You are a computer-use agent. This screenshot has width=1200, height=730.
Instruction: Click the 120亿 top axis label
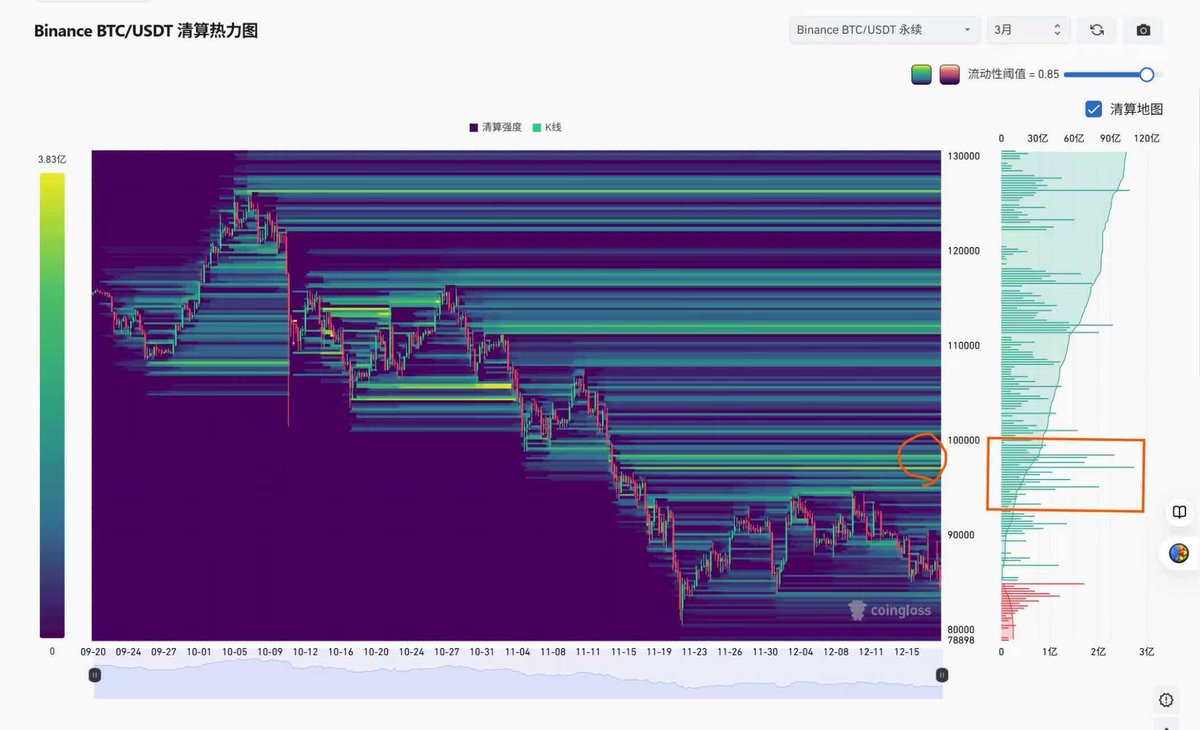(x=1148, y=138)
